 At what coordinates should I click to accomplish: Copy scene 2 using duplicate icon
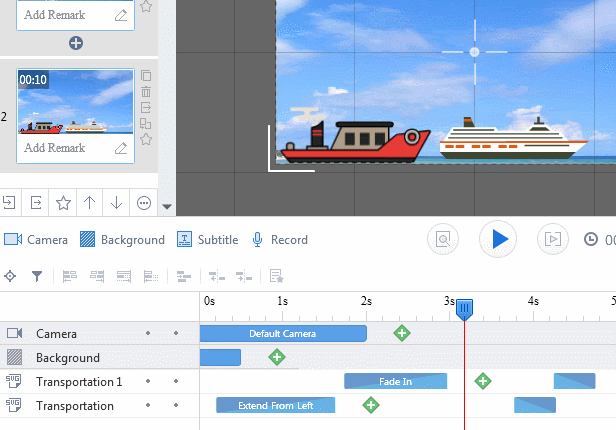(x=146, y=75)
